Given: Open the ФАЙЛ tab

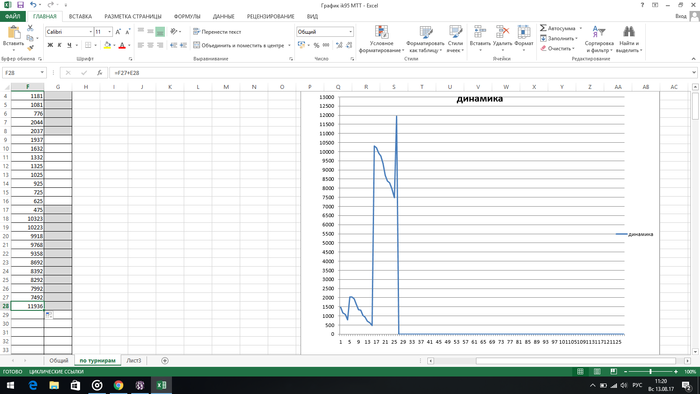Looking at the screenshot, I should [12, 17].
